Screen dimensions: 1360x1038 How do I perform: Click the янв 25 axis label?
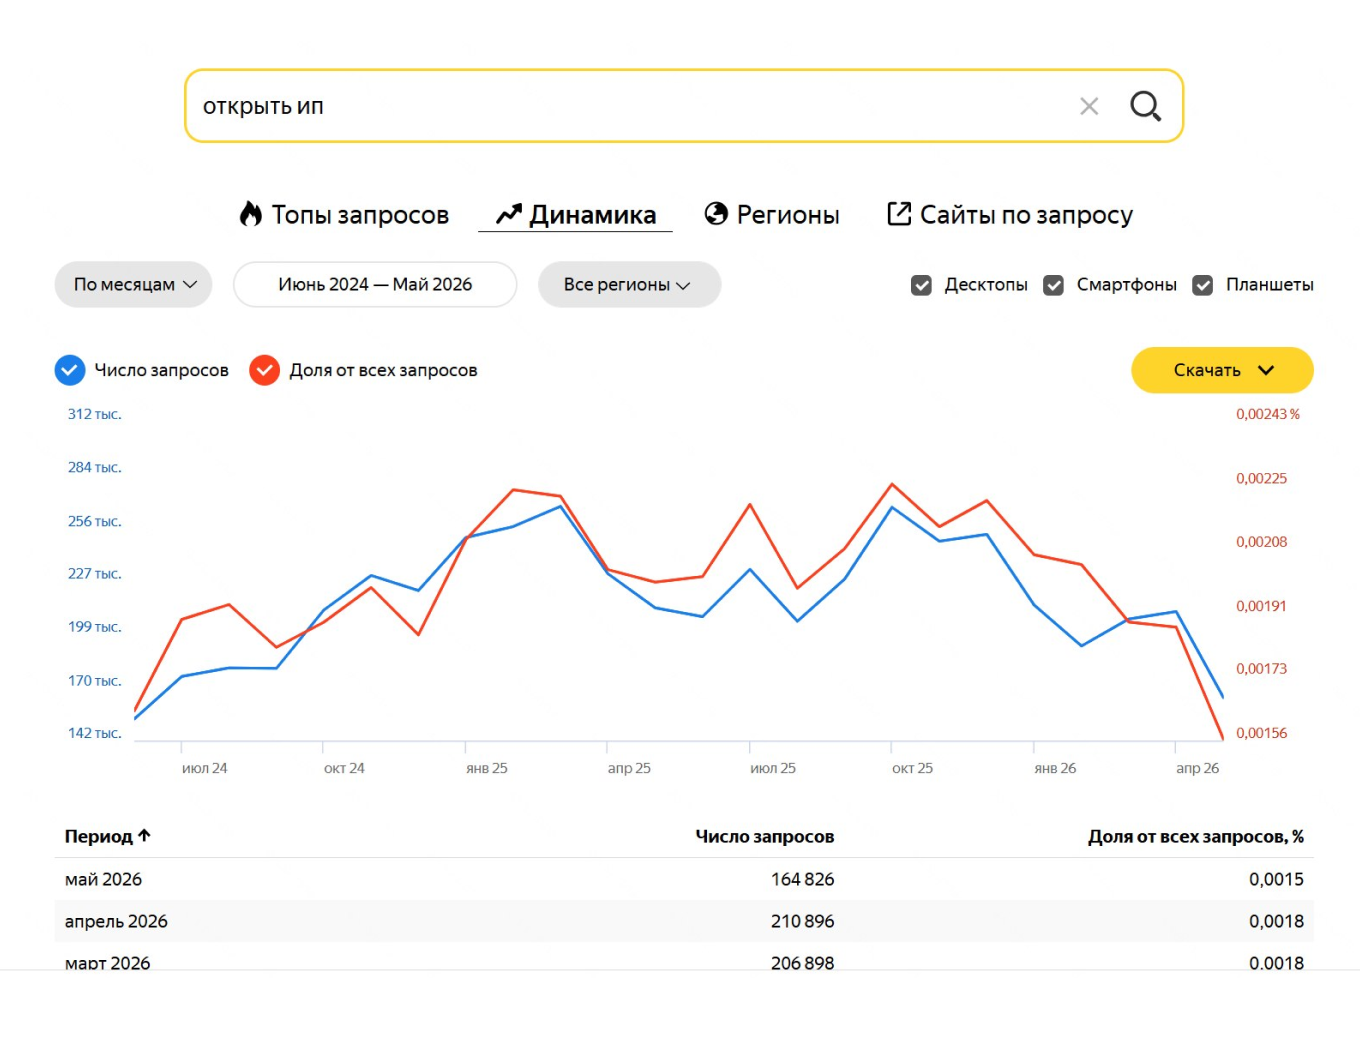(x=487, y=768)
